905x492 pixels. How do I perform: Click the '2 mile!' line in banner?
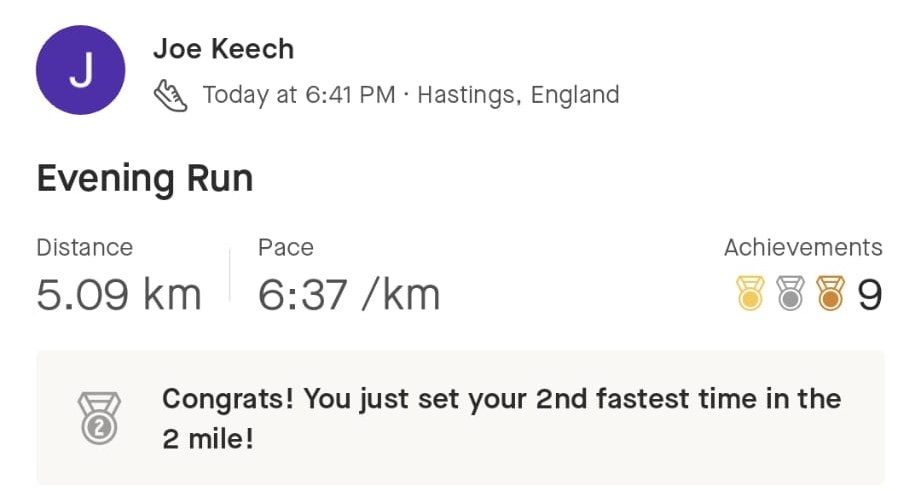208,439
